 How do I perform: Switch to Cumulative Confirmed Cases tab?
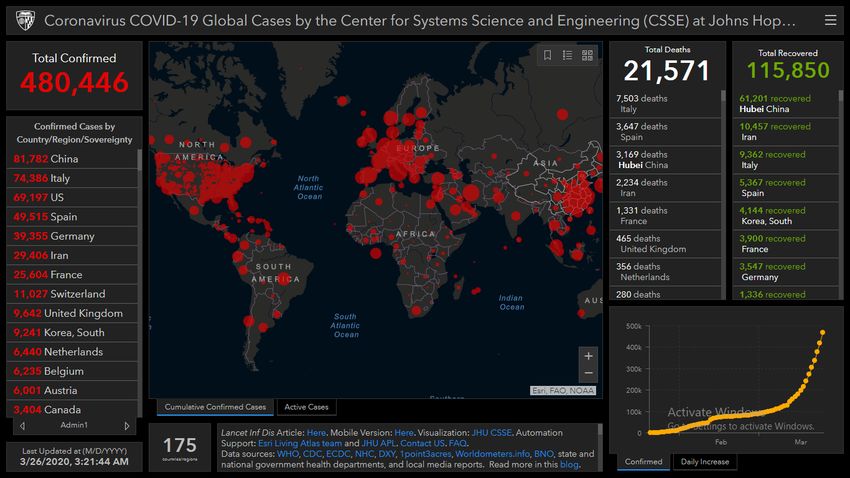pos(215,407)
